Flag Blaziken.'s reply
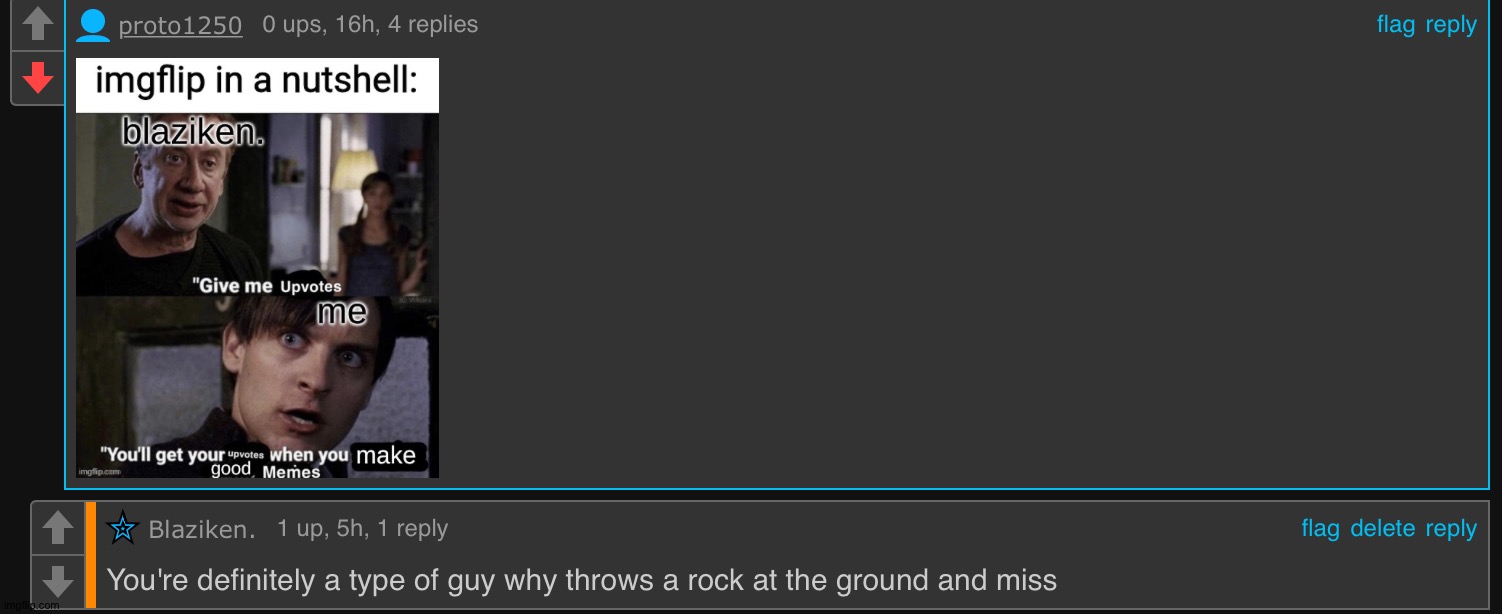 1320,529
